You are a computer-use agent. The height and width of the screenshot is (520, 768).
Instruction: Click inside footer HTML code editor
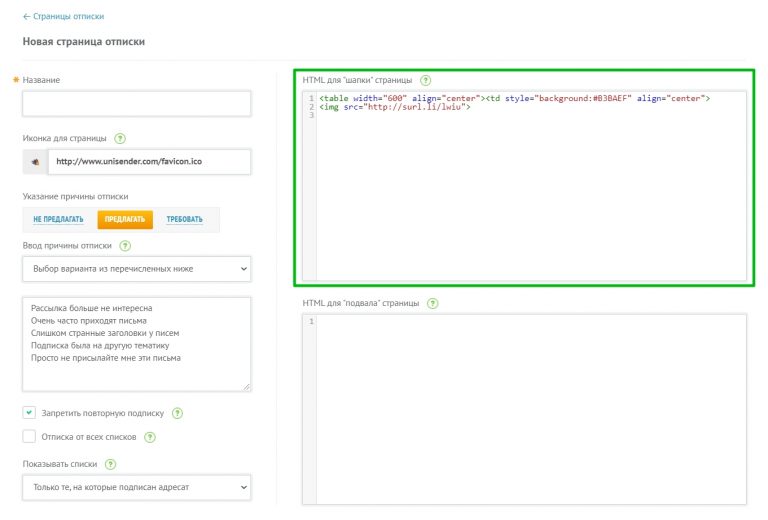pos(525,409)
